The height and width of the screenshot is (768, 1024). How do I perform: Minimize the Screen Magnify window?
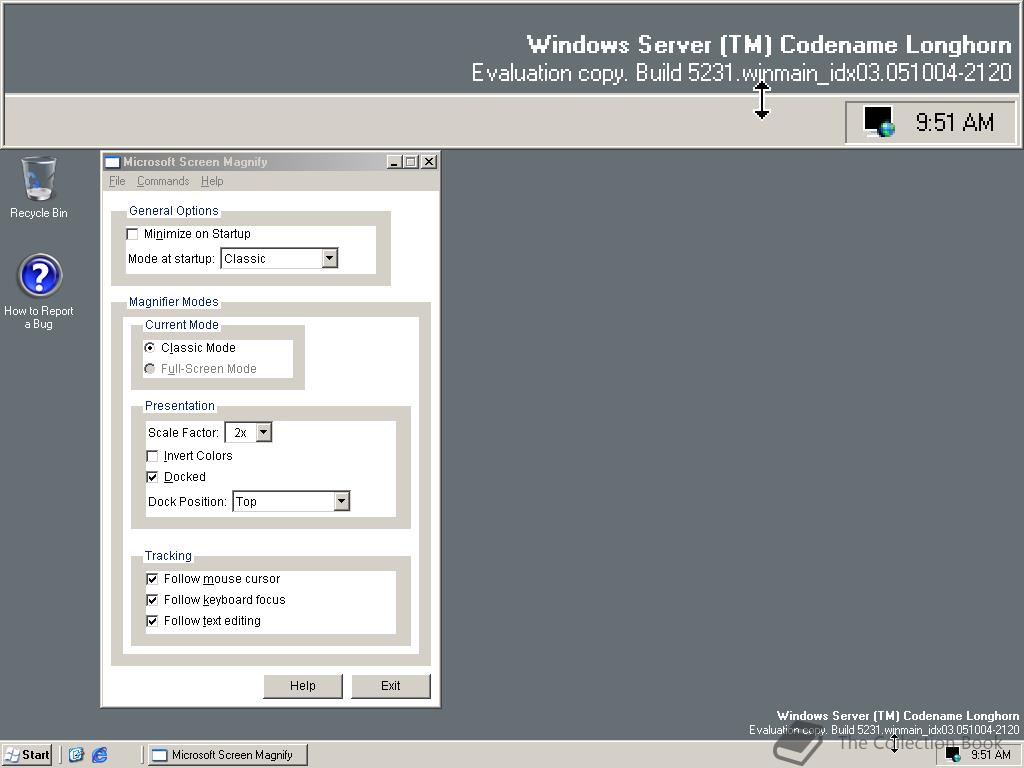393,162
